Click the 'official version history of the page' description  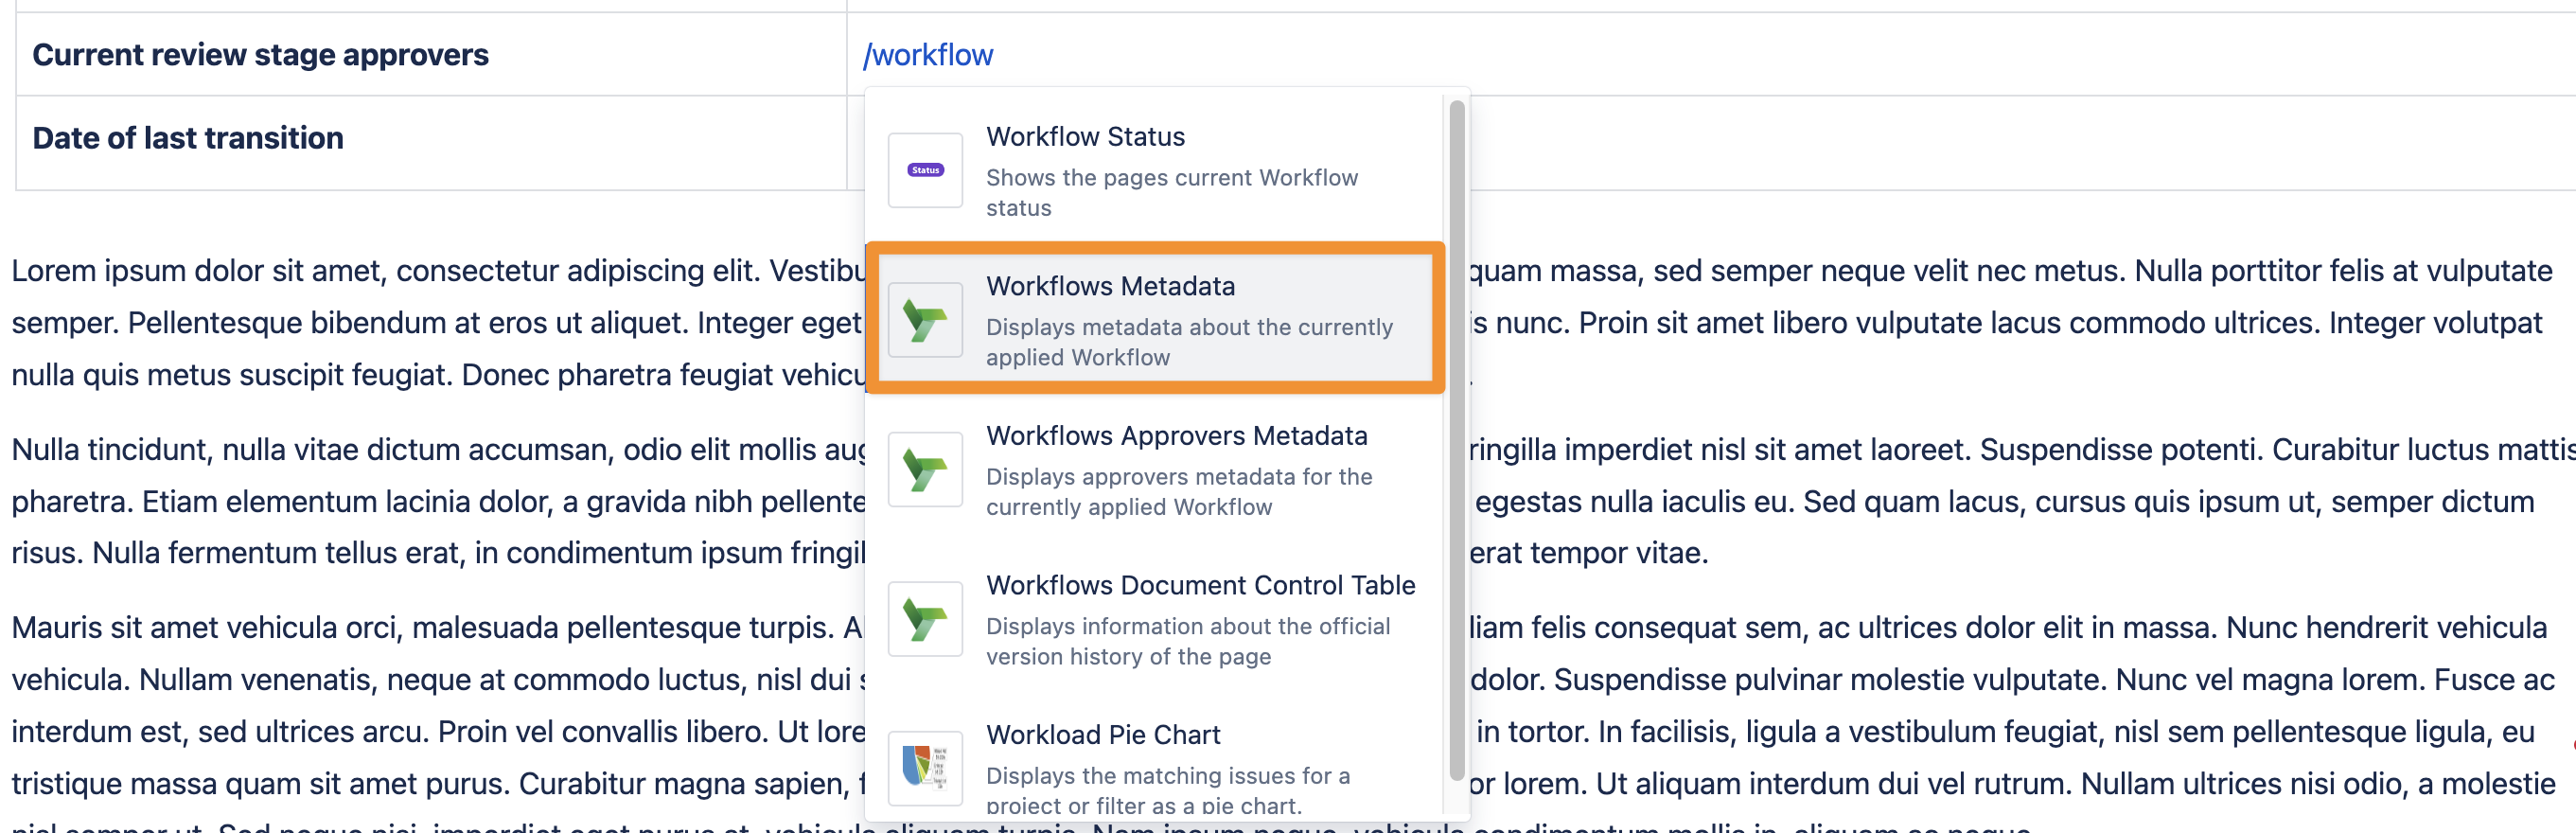1187,641
